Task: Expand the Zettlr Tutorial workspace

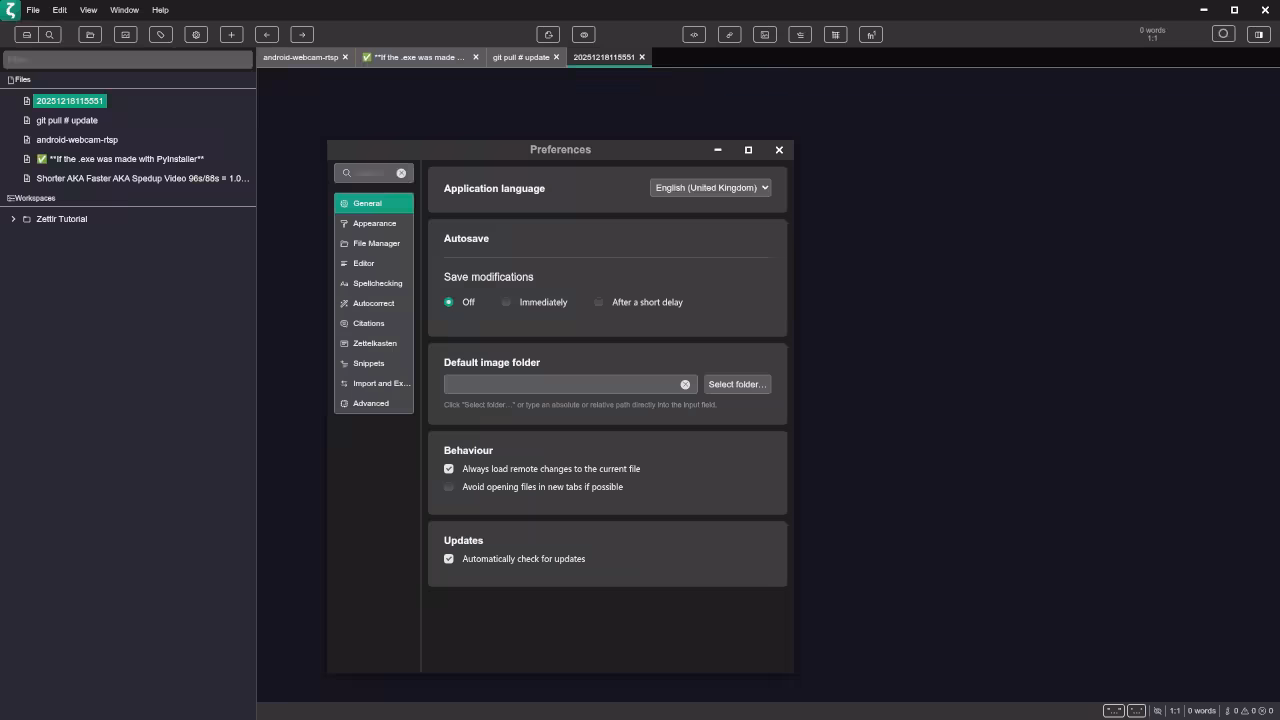Action: (x=13, y=219)
